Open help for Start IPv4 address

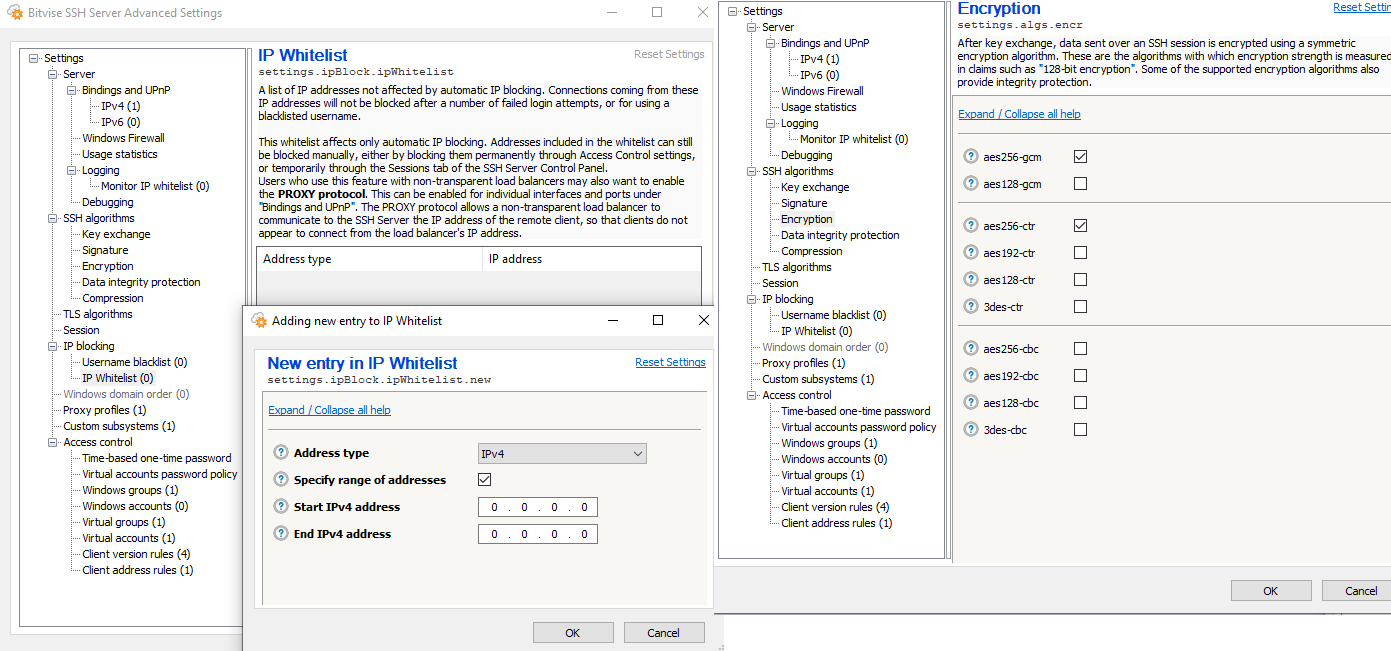[x=281, y=507]
